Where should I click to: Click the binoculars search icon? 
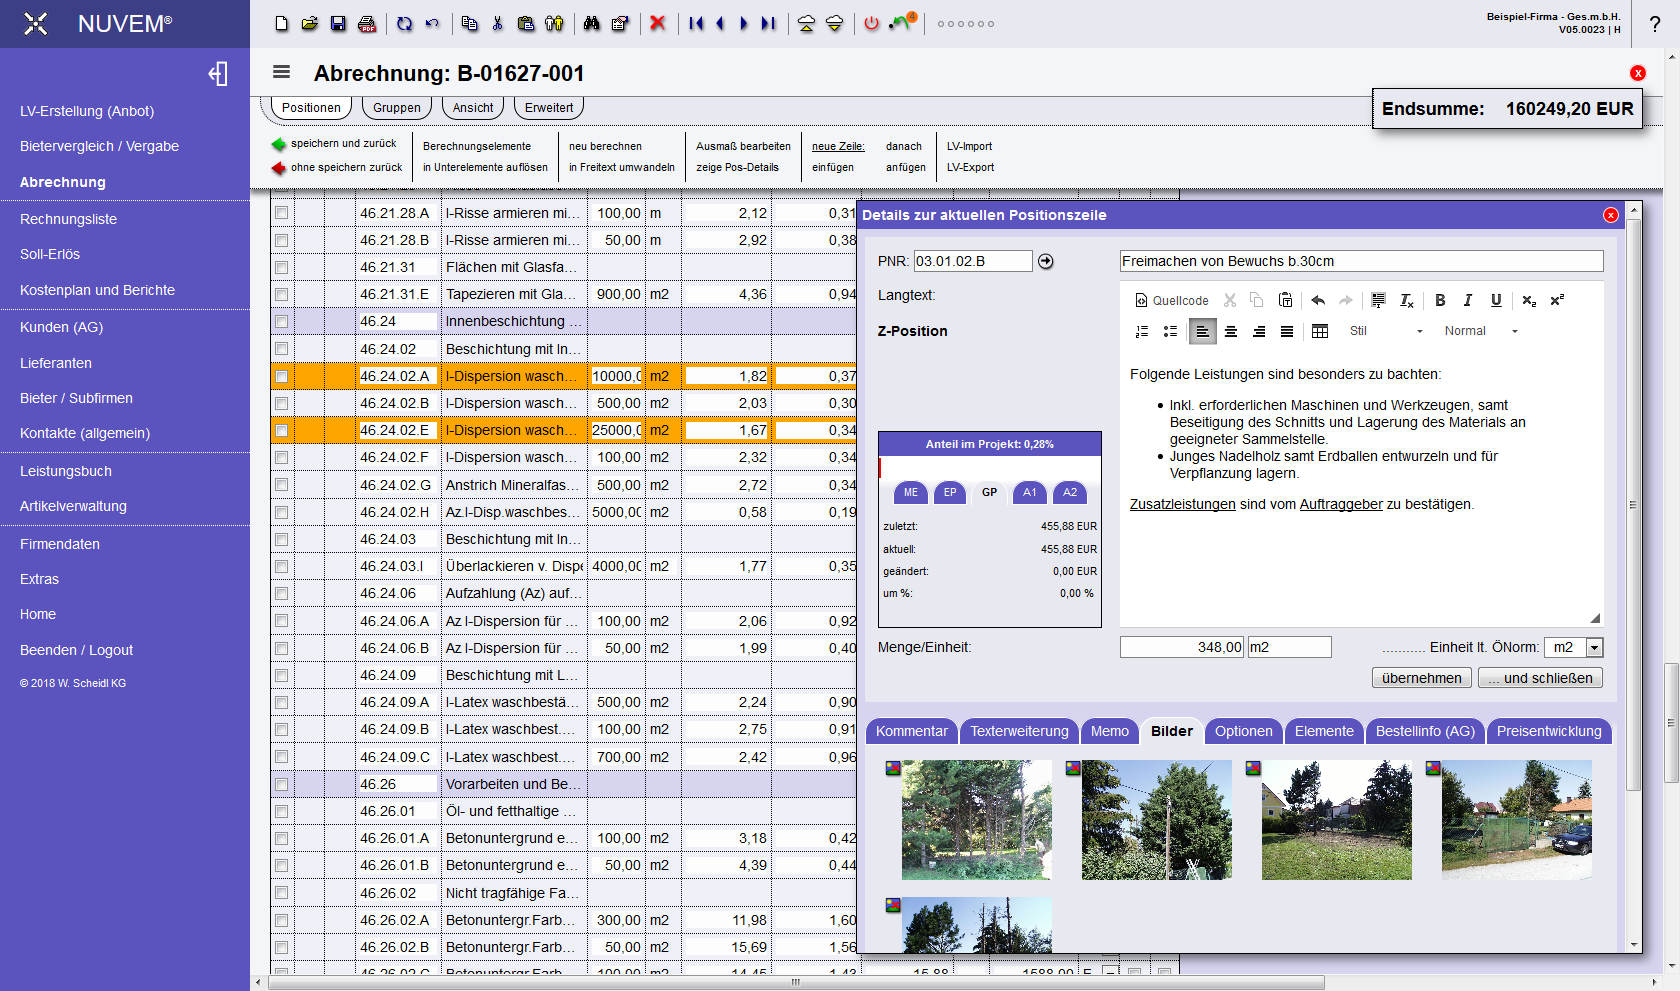click(591, 23)
